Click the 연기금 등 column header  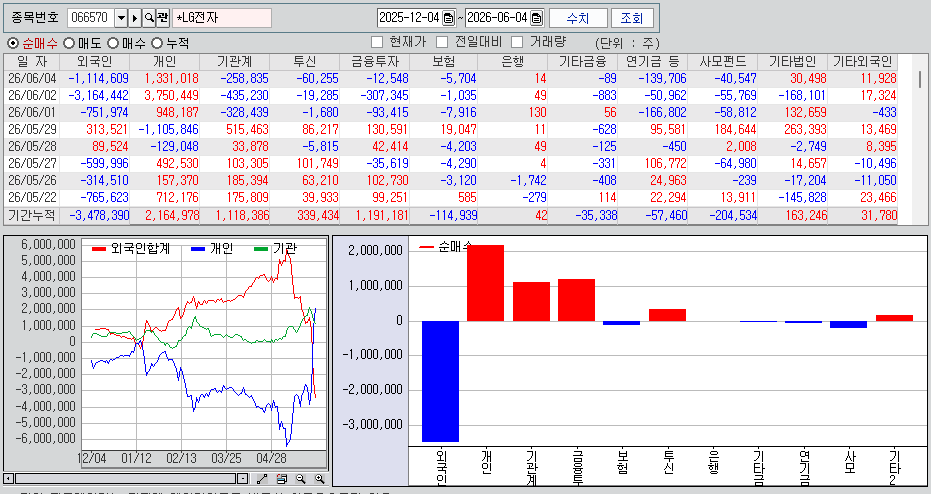click(653, 62)
